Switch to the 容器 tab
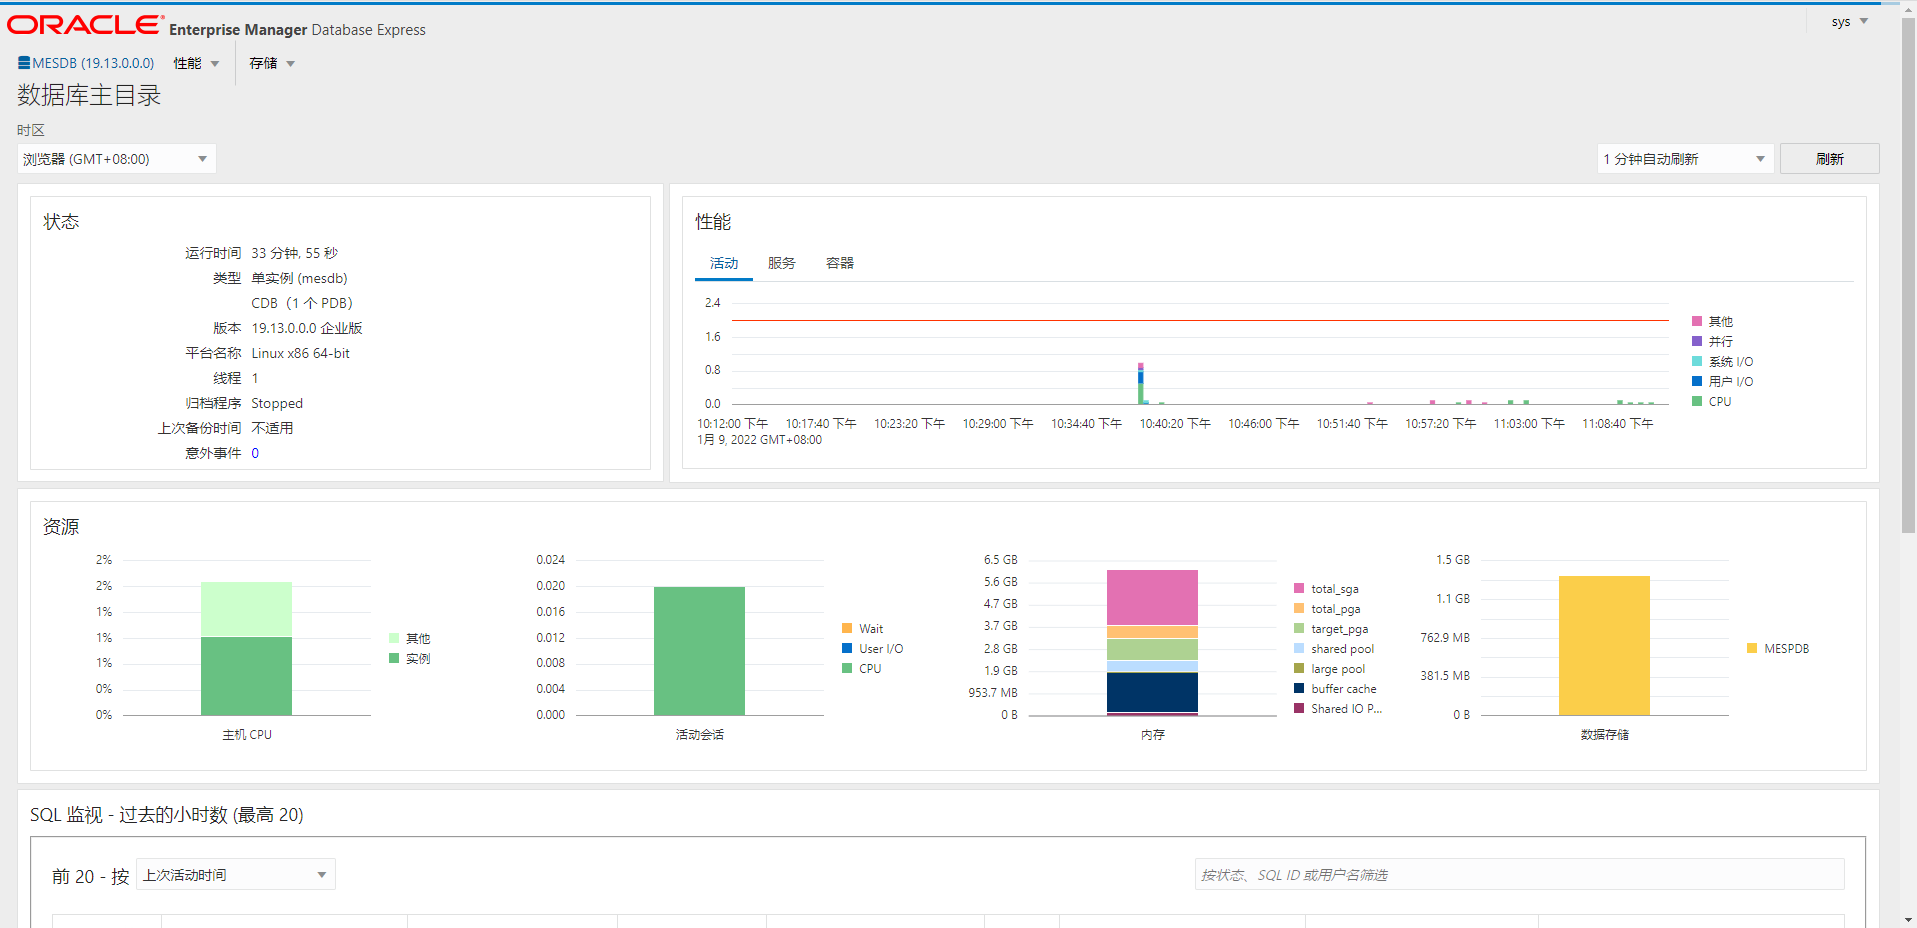Image resolution: width=1917 pixels, height=928 pixels. (x=839, y=263)
